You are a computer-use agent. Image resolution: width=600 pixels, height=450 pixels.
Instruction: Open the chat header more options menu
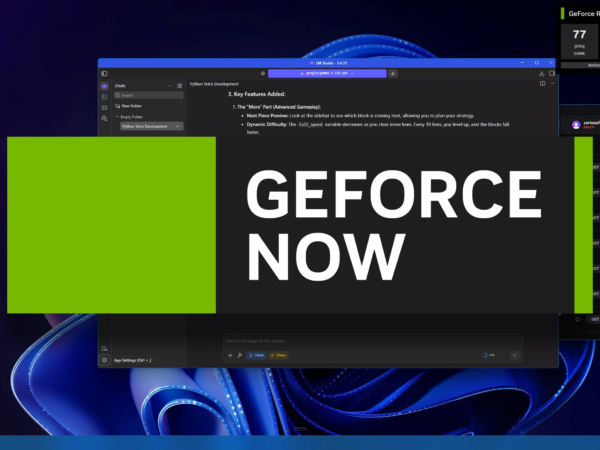[x=552, y=83]
